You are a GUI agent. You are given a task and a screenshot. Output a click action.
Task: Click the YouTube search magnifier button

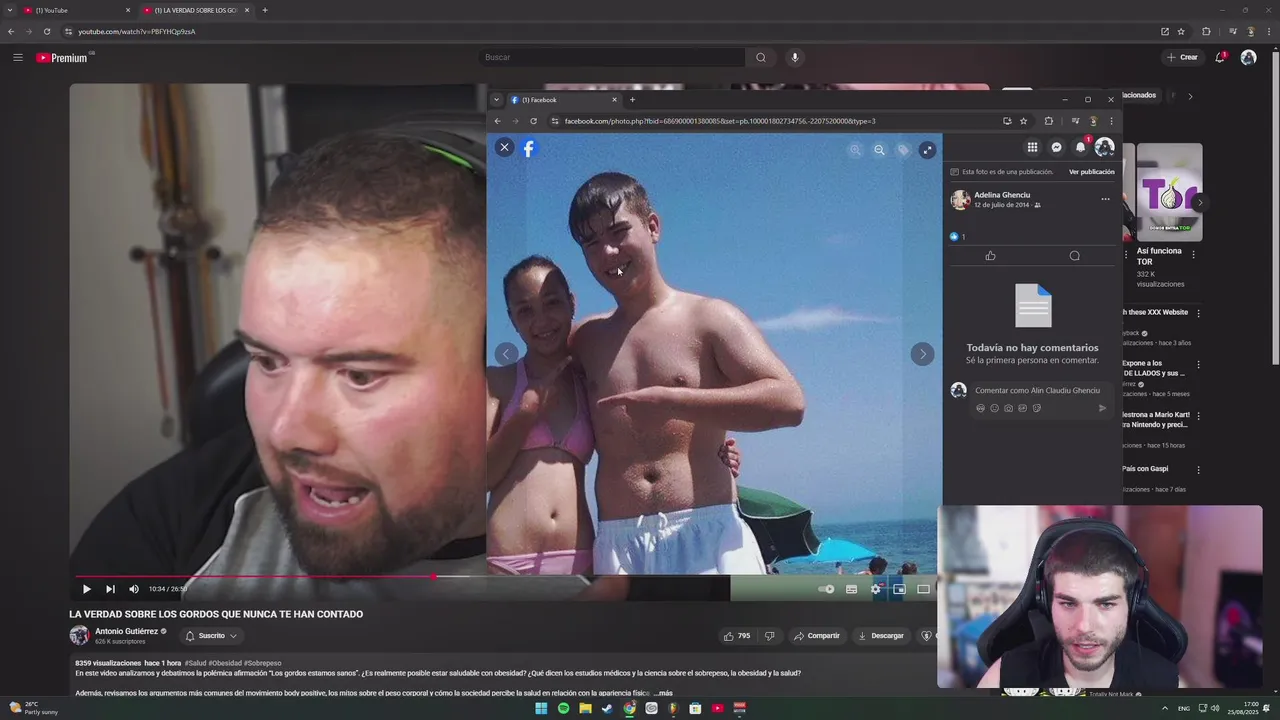pyautogui.click(x=761, y=57)
